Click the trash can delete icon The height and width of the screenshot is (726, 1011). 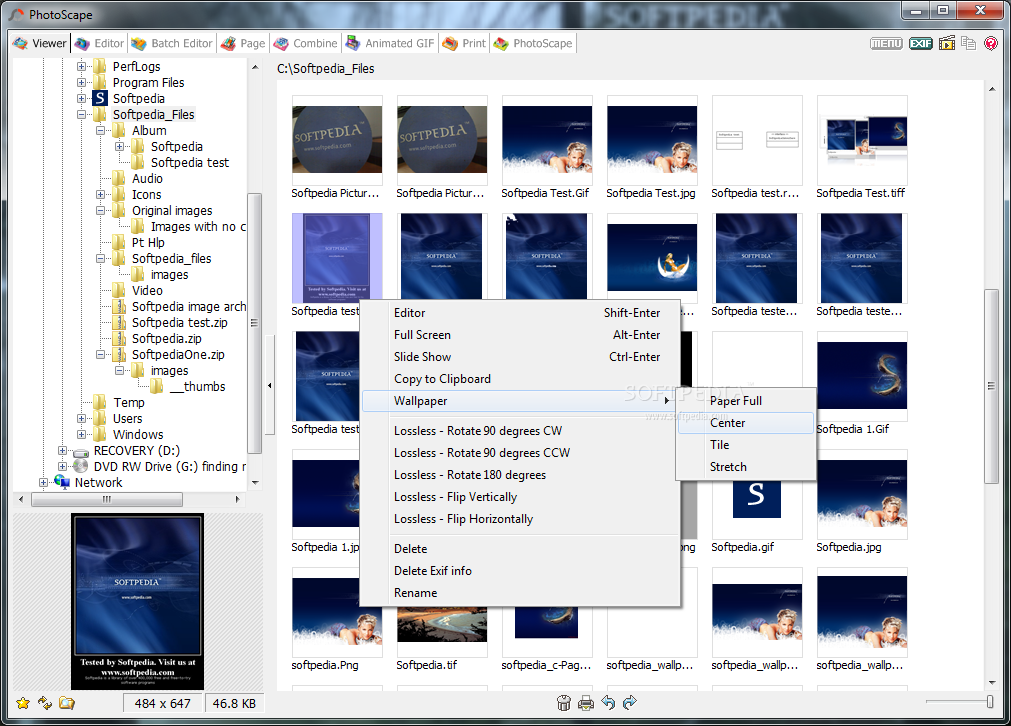click(x=564, y=703)
